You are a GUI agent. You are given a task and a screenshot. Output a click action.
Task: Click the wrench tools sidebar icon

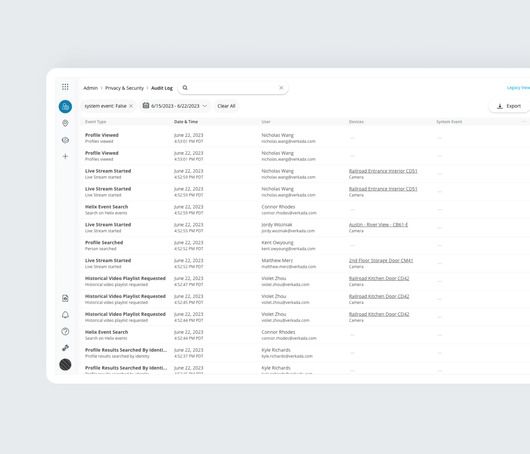pyautogui.click(x=65, y=348)
